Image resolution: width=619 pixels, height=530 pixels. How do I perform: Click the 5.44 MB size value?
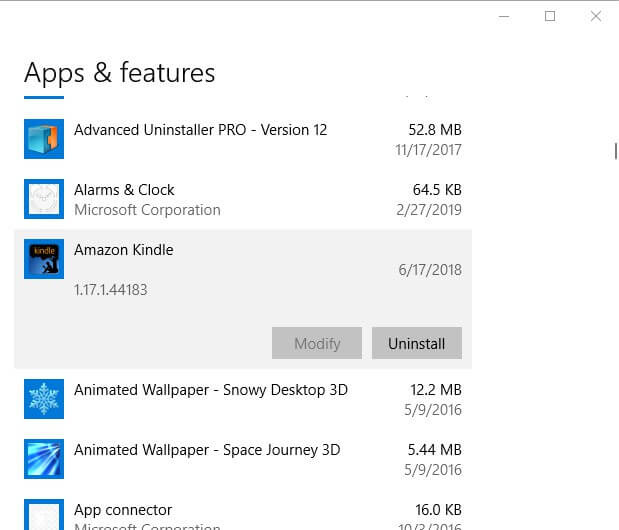pos(434,450)
